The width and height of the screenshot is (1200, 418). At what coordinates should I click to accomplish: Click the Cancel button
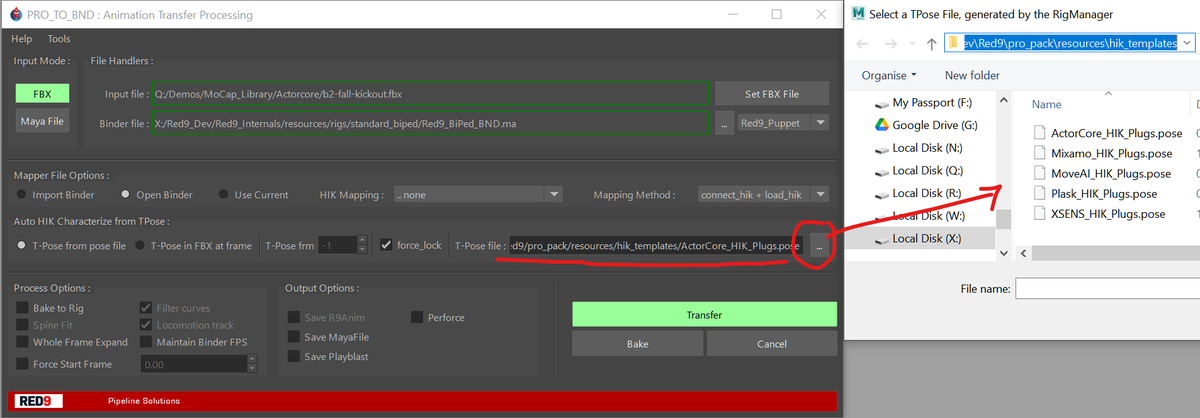771,344
